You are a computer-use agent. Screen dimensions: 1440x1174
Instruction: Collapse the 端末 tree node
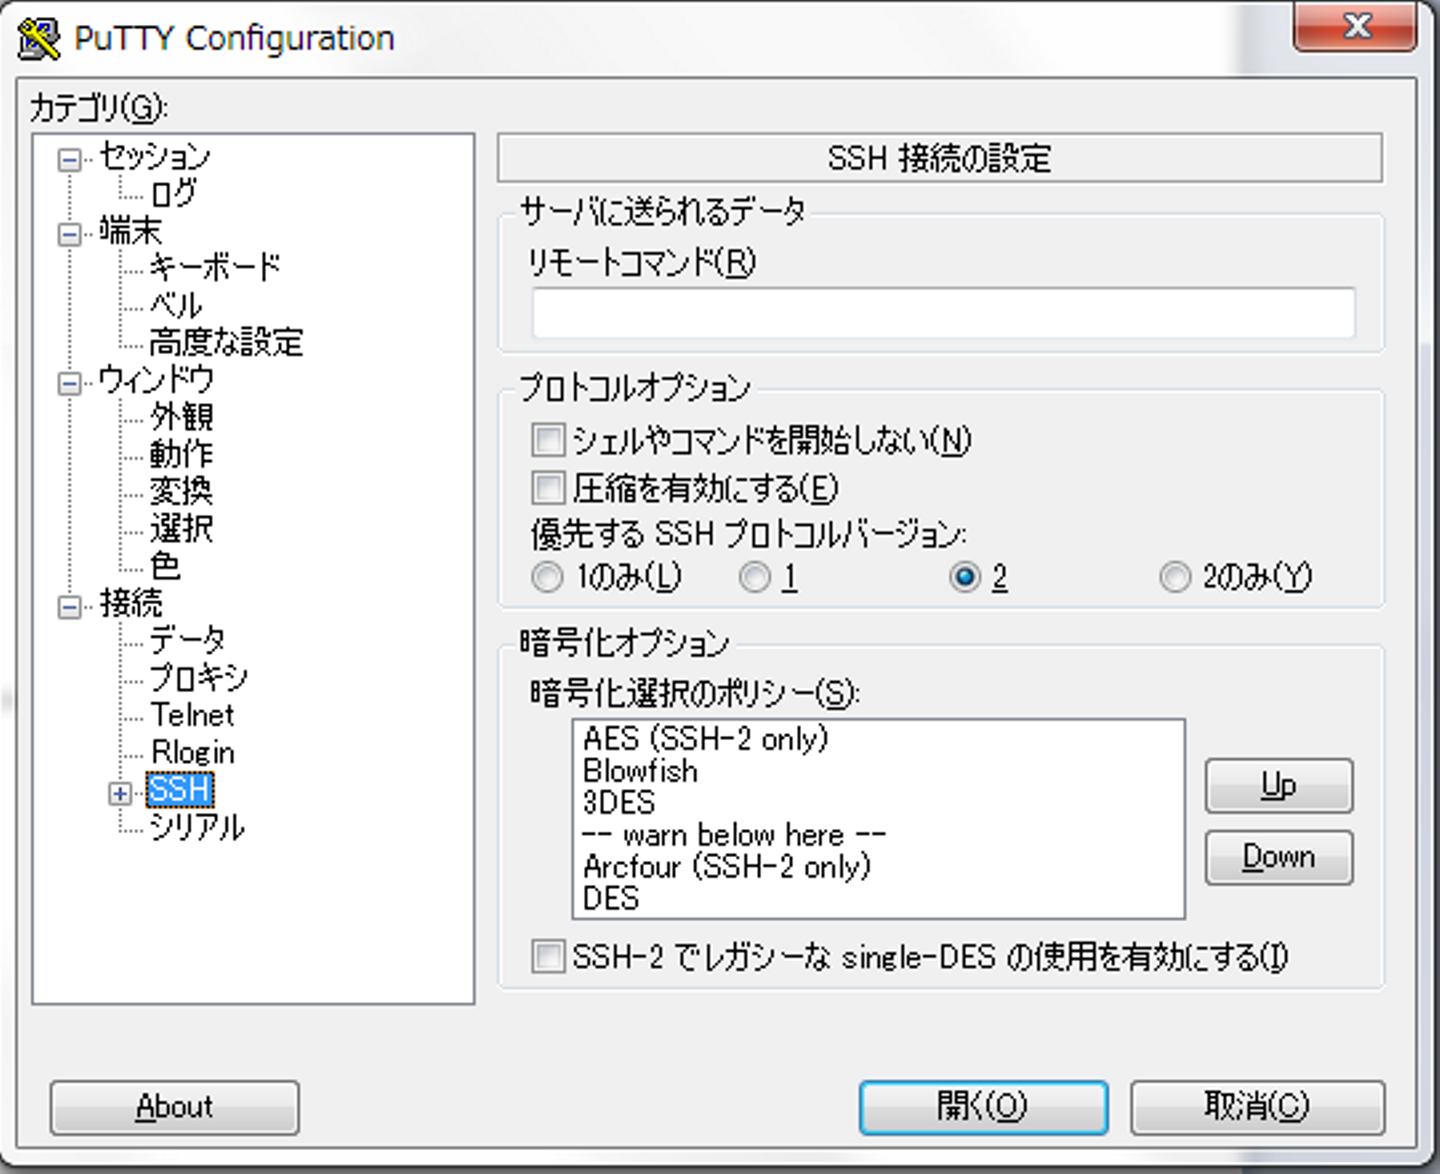point(69,235)
